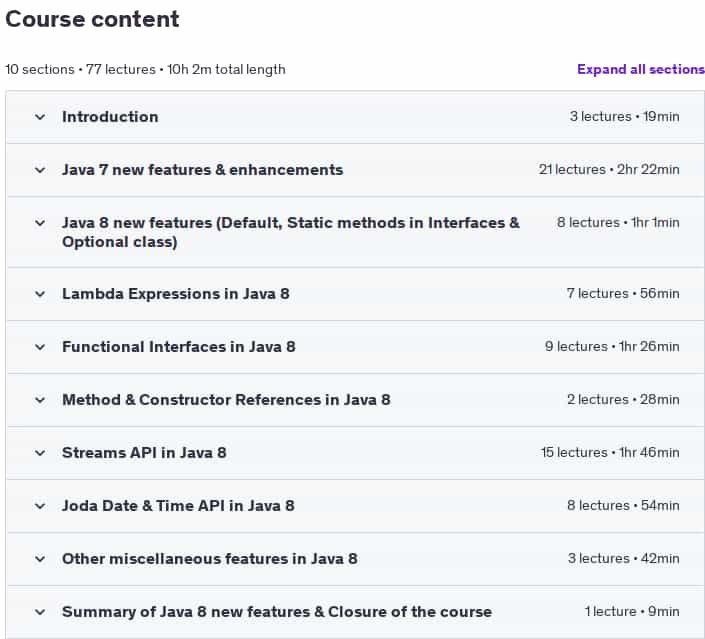
Task: Click the Expand all sections link
Action: 641,69
